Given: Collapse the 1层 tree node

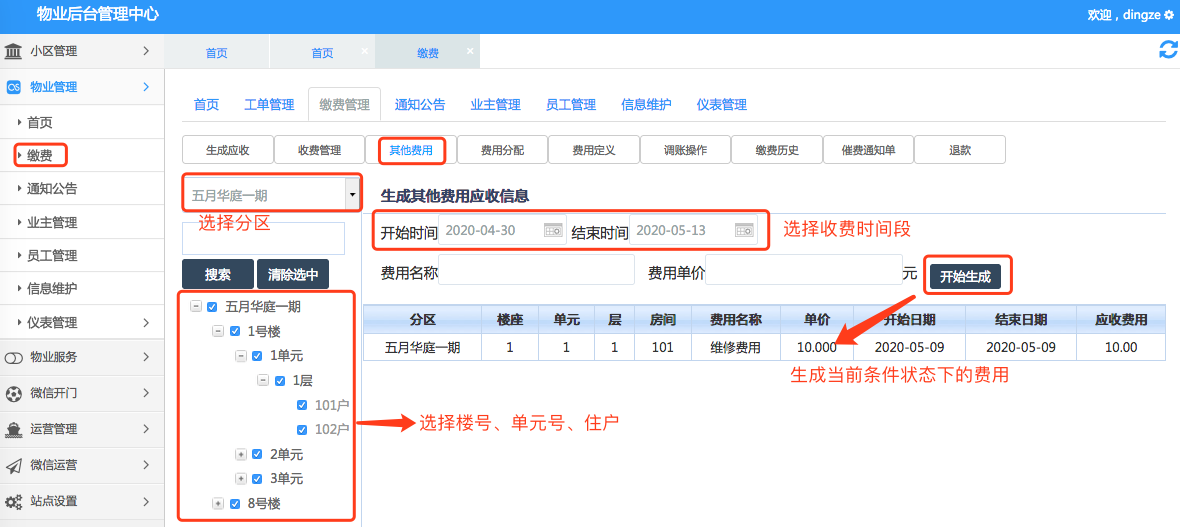Looking at the screenshot, I should [x=263, y=380].
